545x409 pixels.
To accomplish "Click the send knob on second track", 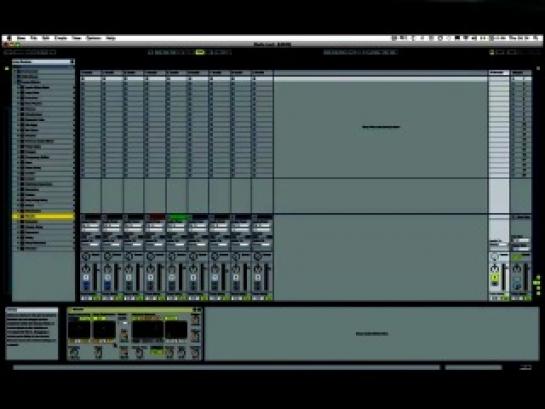I will tap(107, 256).
